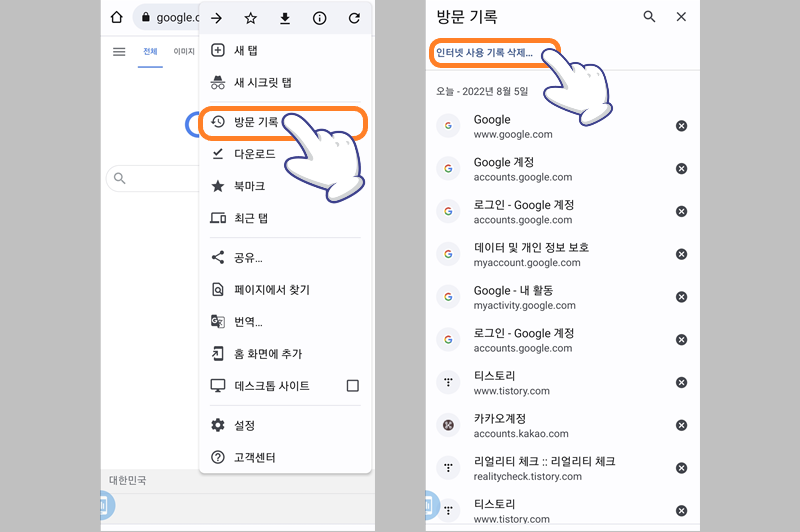
Task: Open 다운로드 menu item
Action: (285, 154)
